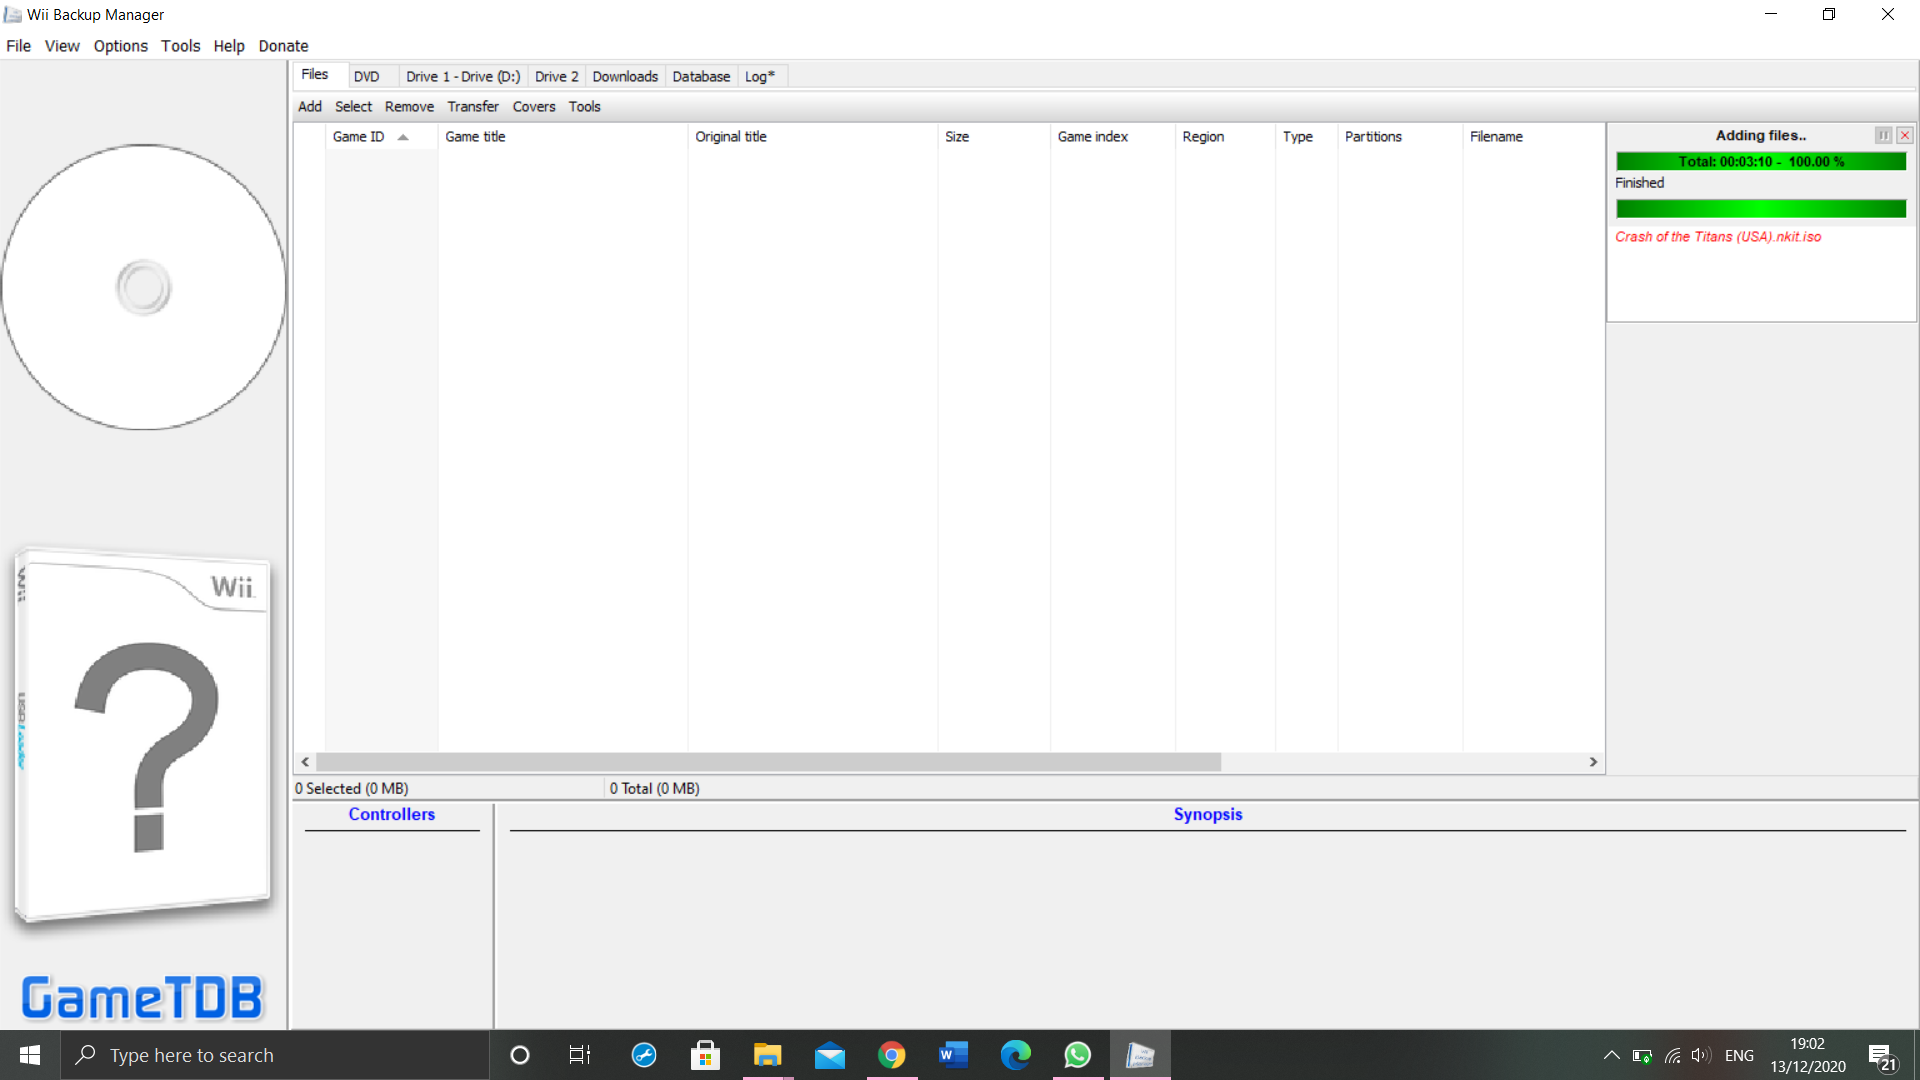Screen dimensions: 1920x1080
Task: Sort list by Filename column
Action: click(x=1533, y=137)
